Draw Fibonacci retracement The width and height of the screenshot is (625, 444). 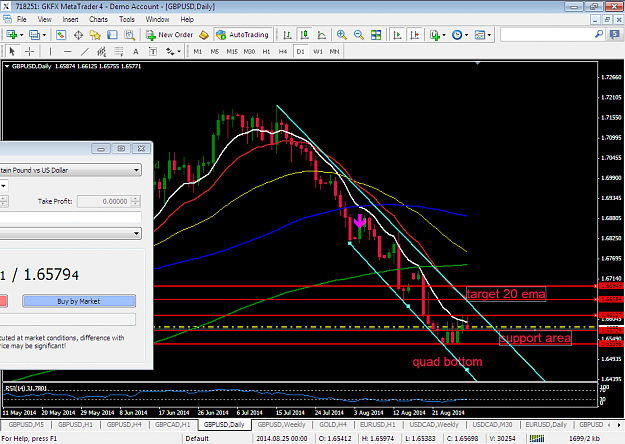[x=119, y=51]
